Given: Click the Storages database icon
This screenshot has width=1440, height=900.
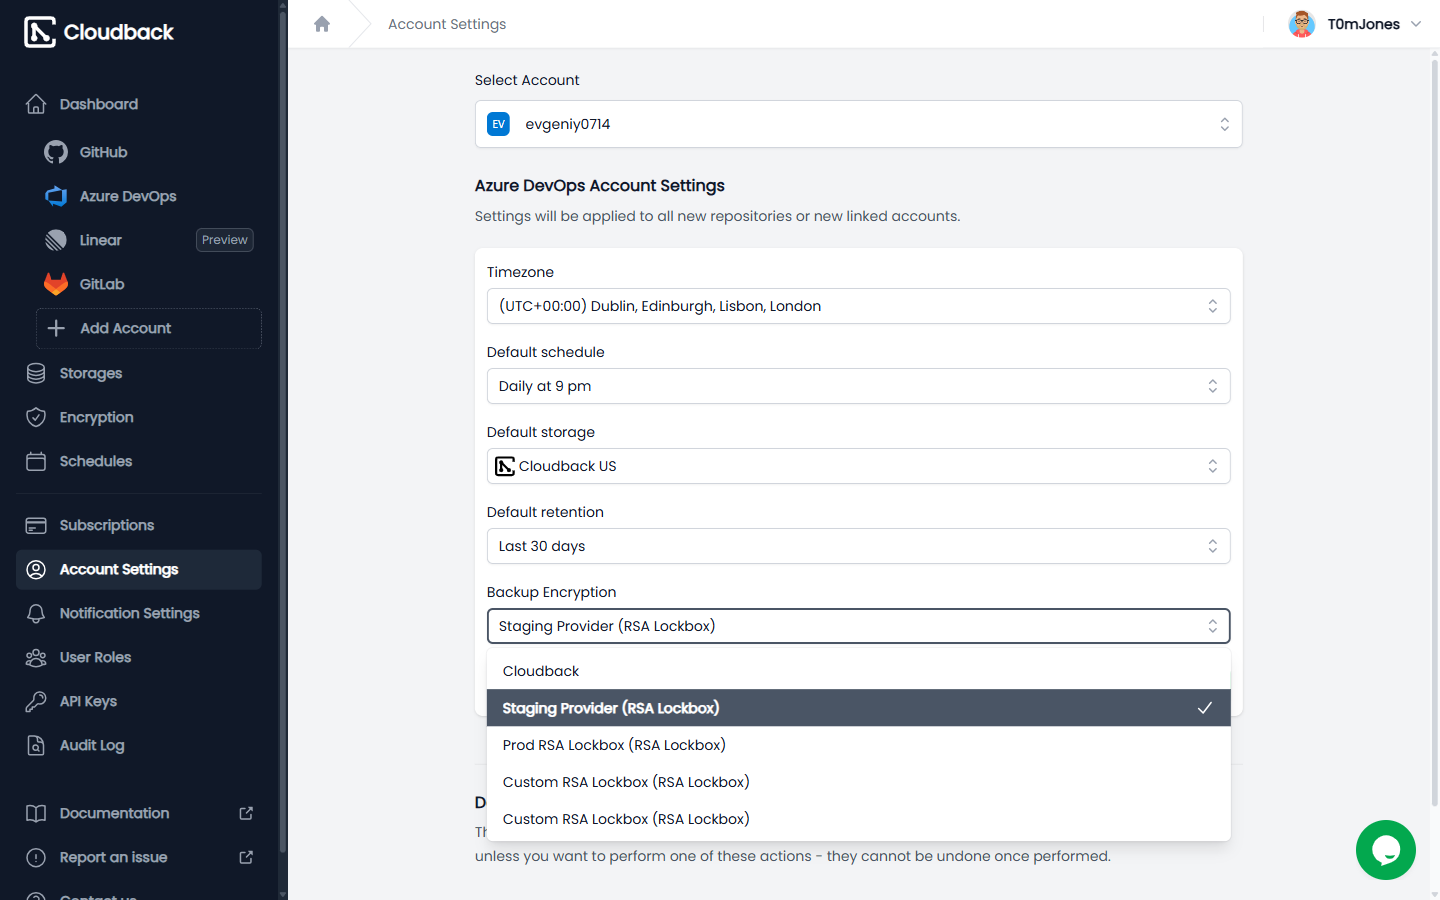Looking at the screenshot, I should (x=36, y=373).
